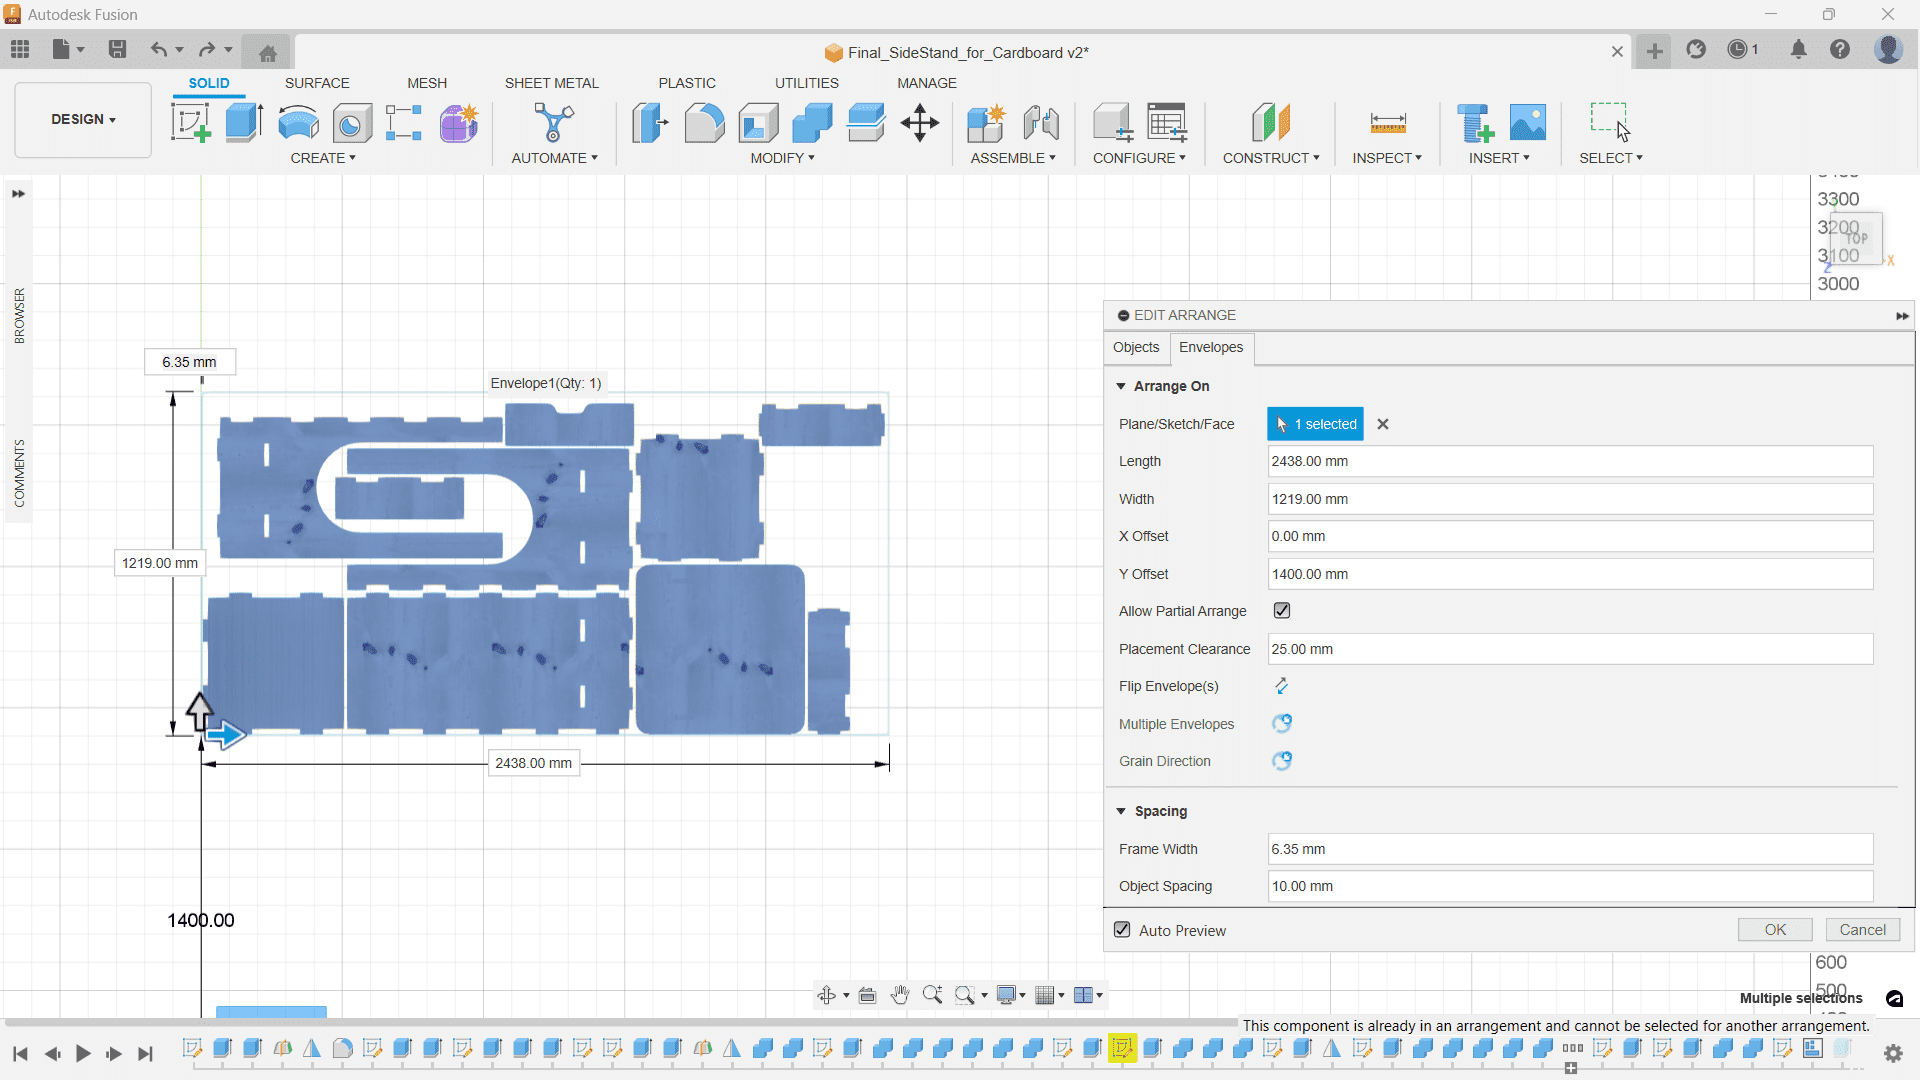Click the Placement Clearance input field
Viewport: 1920px width, 1080px height.
[x=1570, y=649]
